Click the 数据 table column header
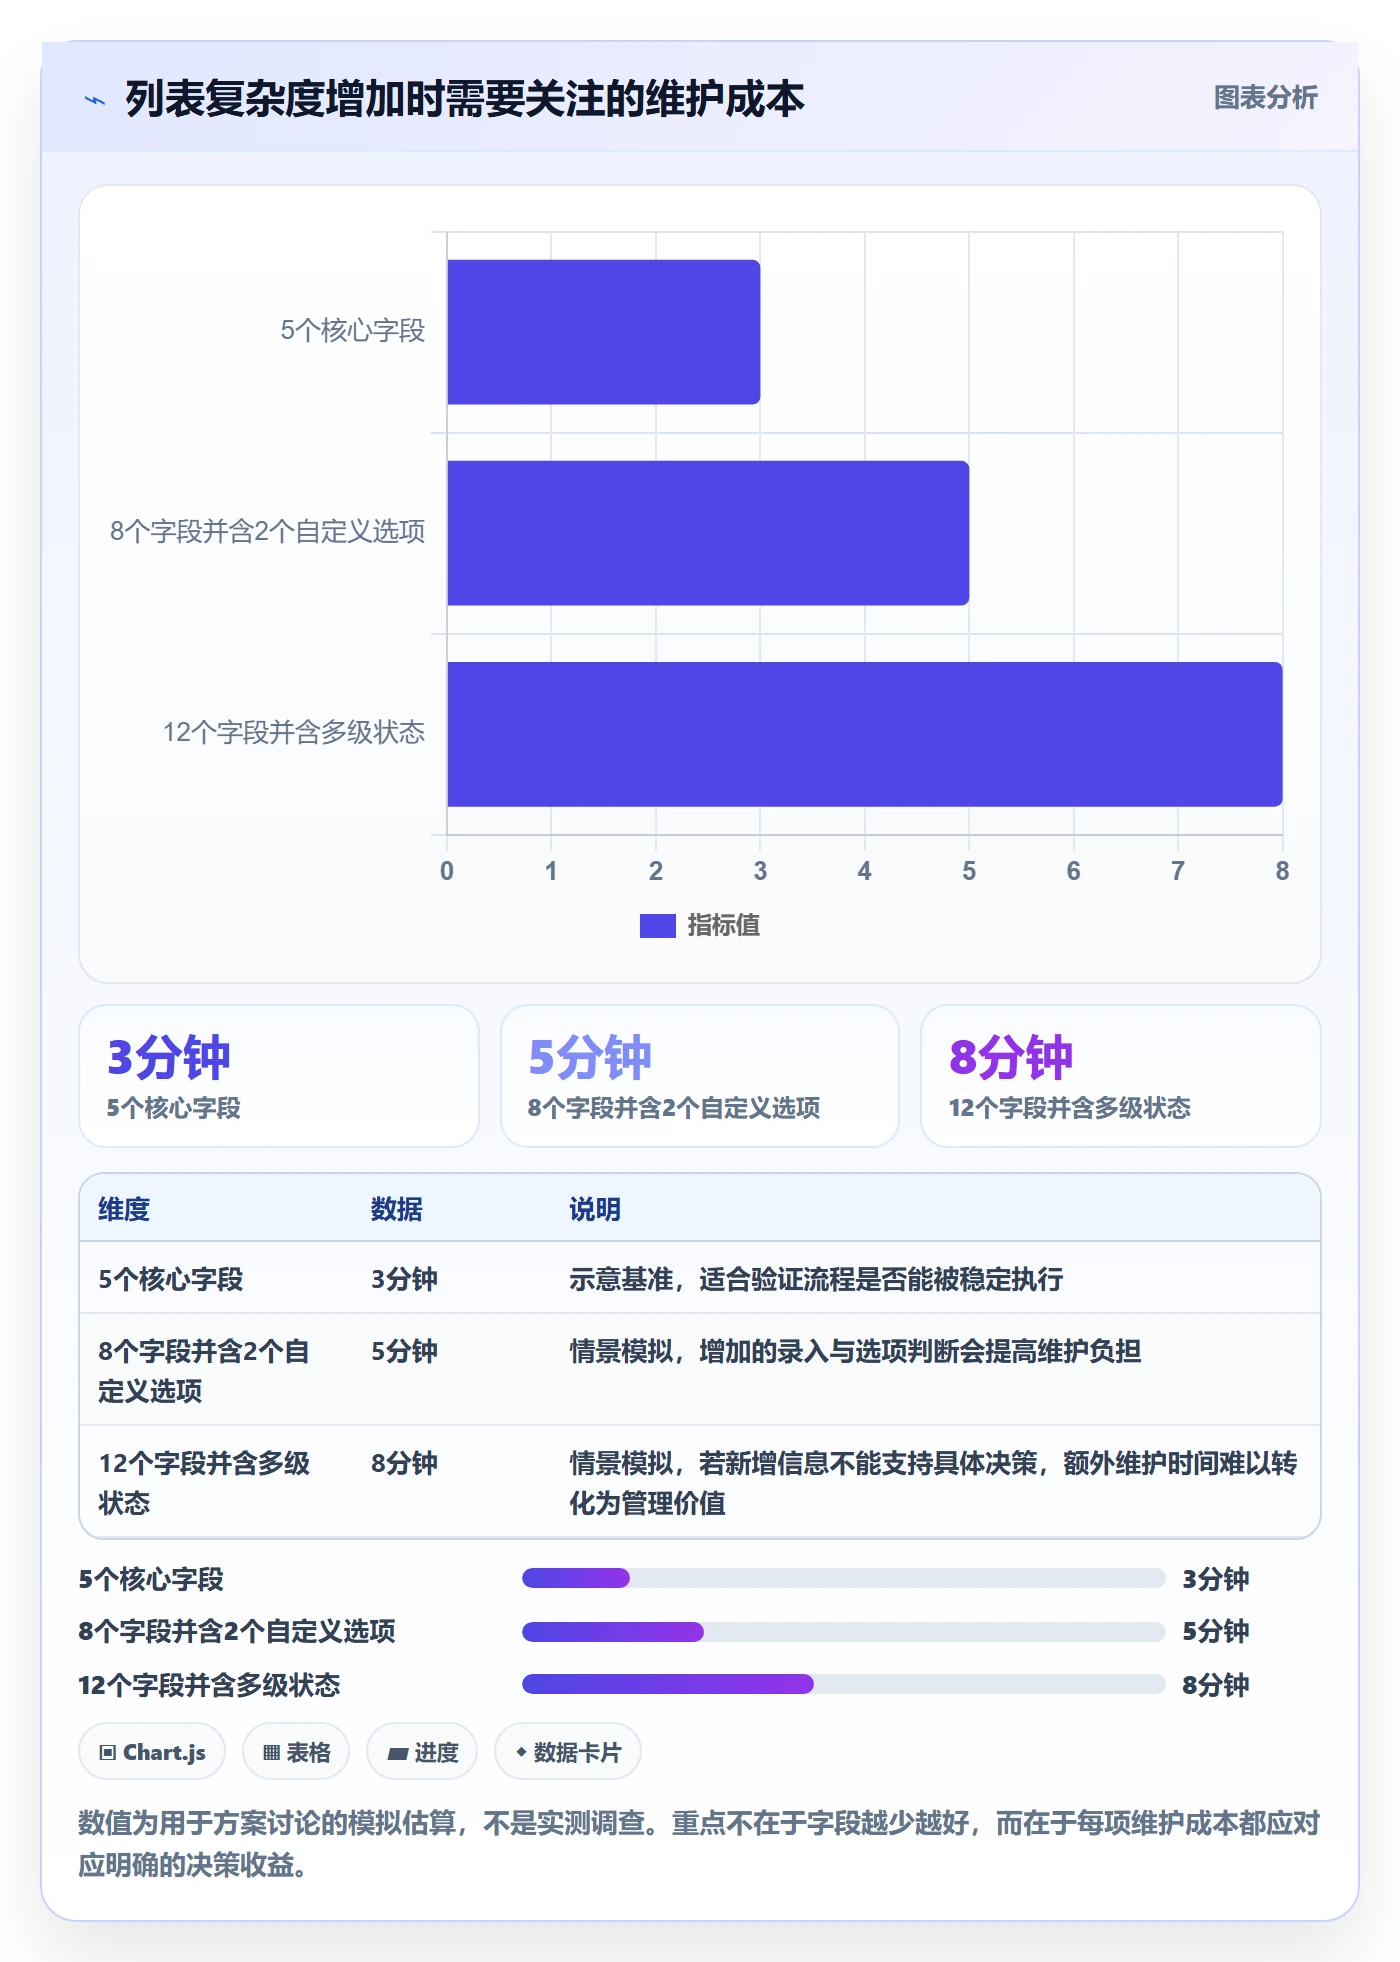 pos(397,1210)
